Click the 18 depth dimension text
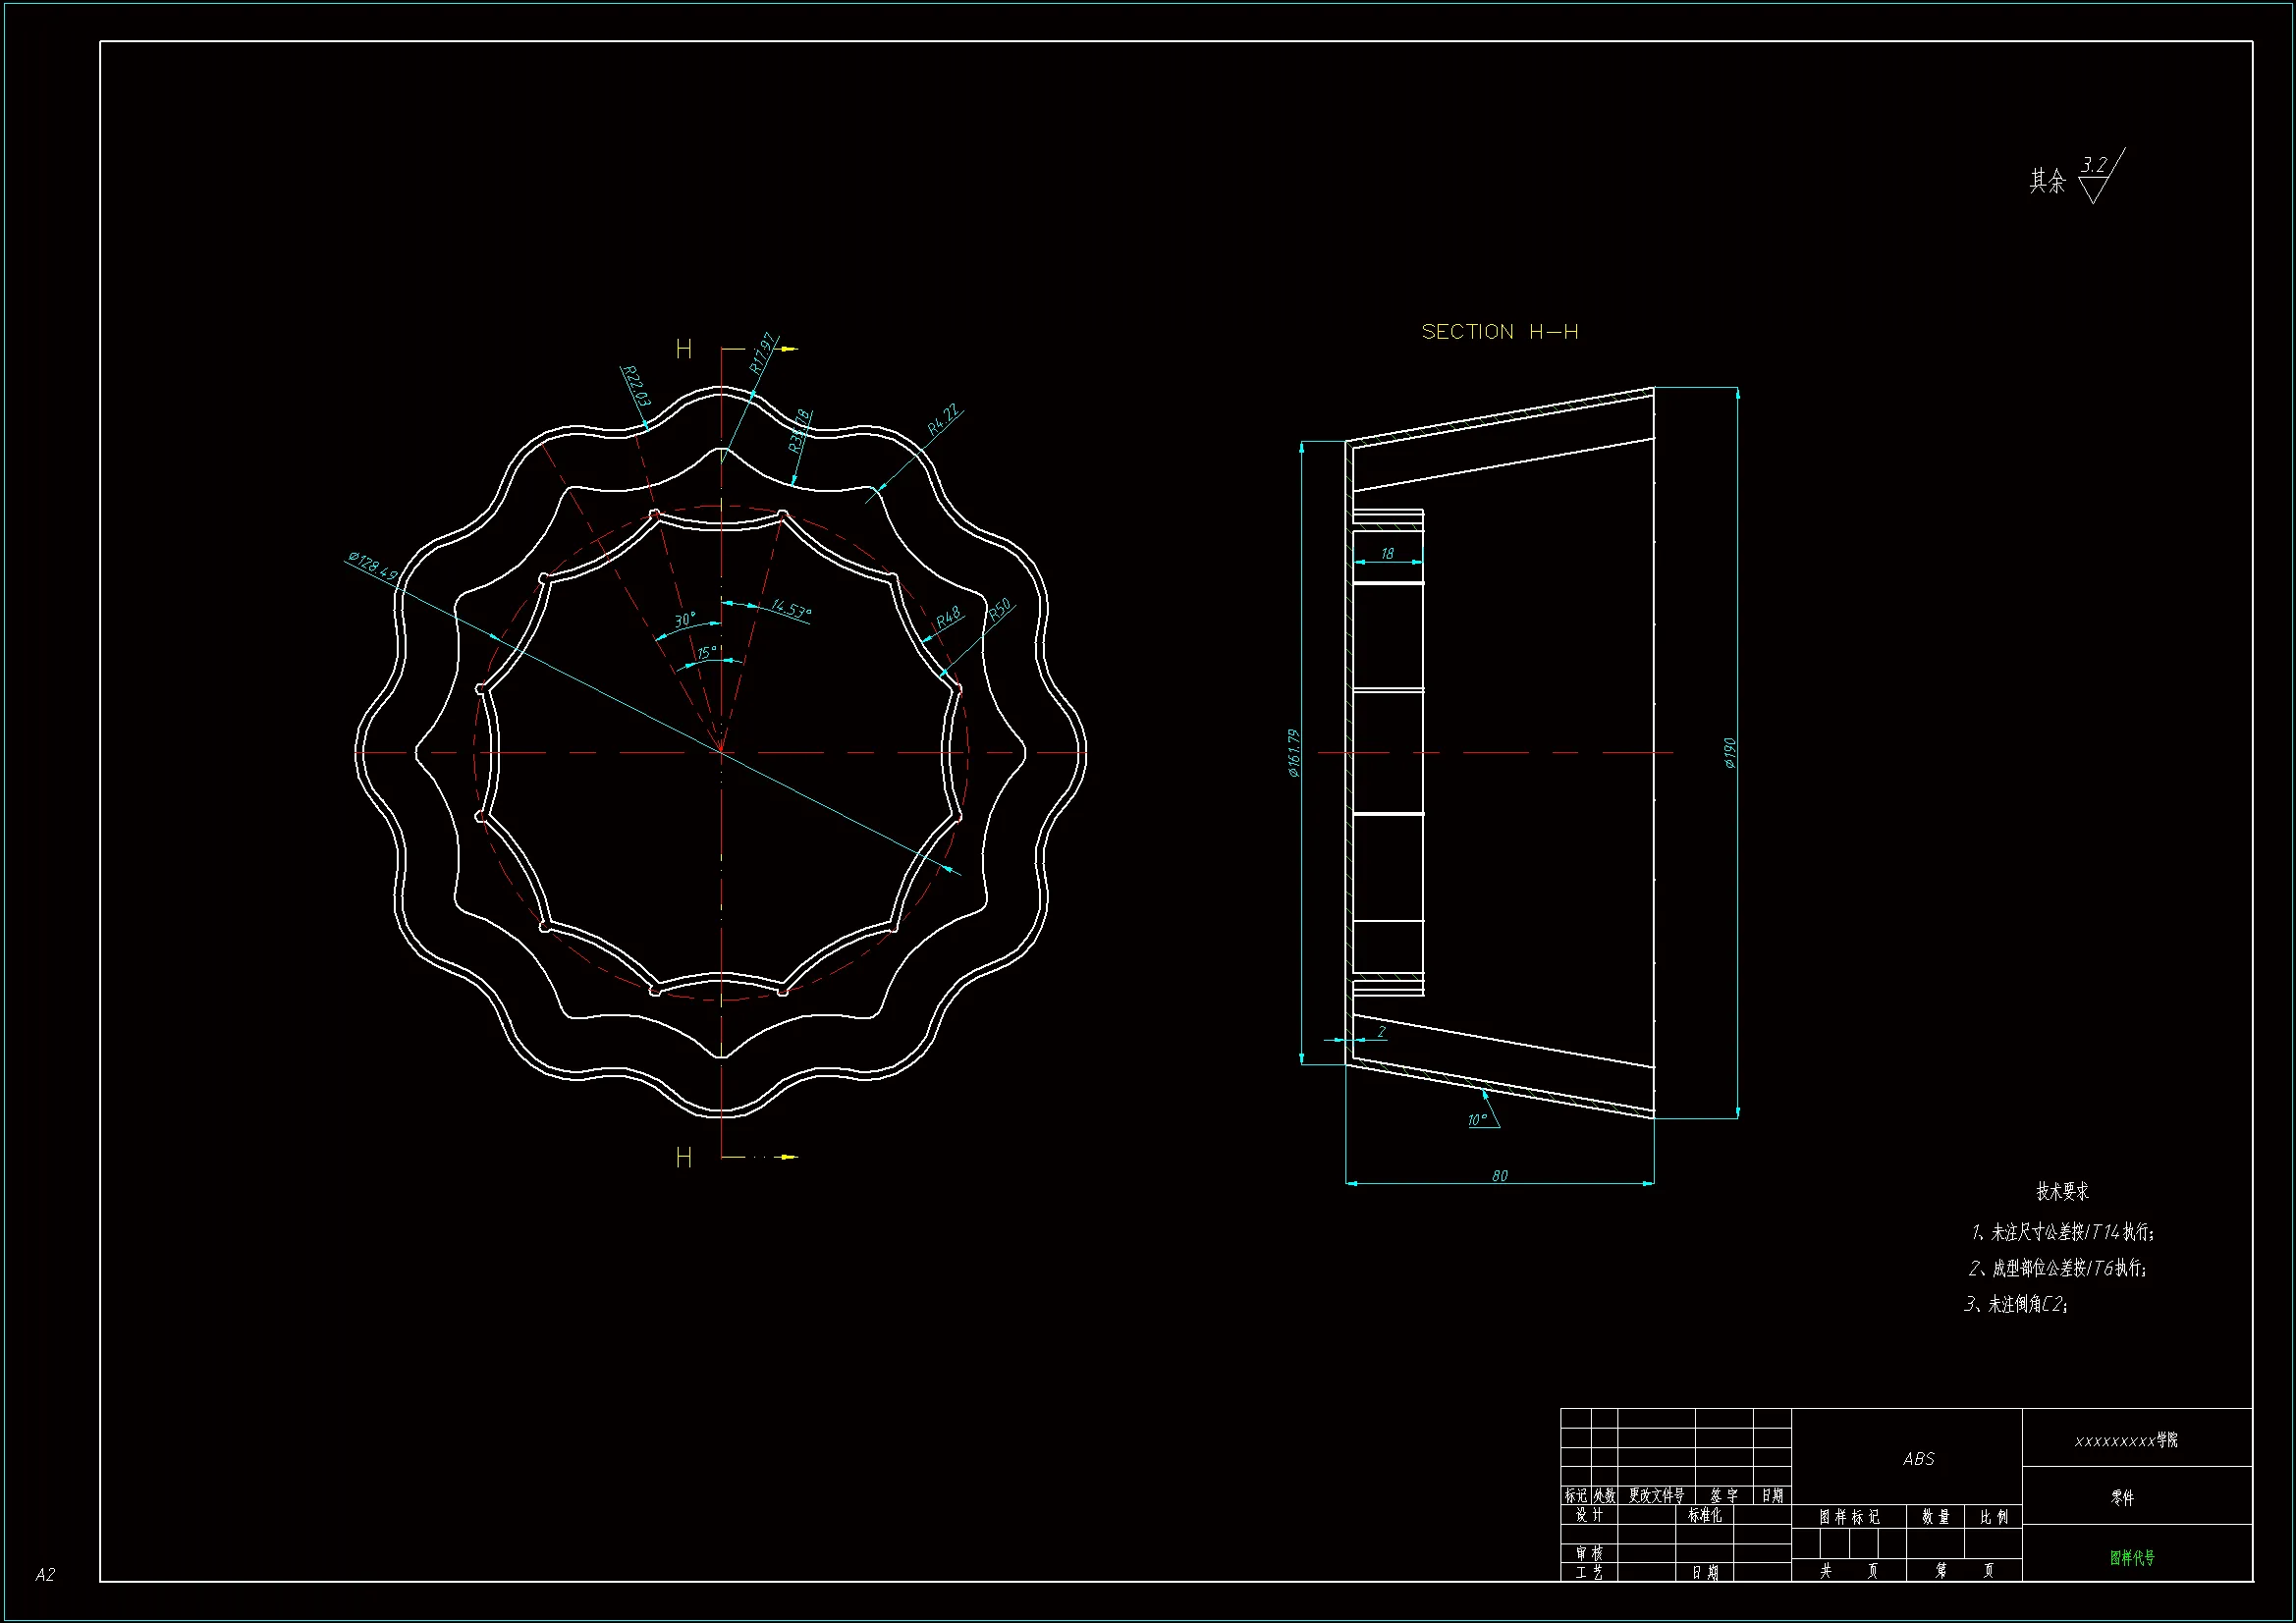This screenshot has height=1623, width=2296. [x=1387, y=553]
